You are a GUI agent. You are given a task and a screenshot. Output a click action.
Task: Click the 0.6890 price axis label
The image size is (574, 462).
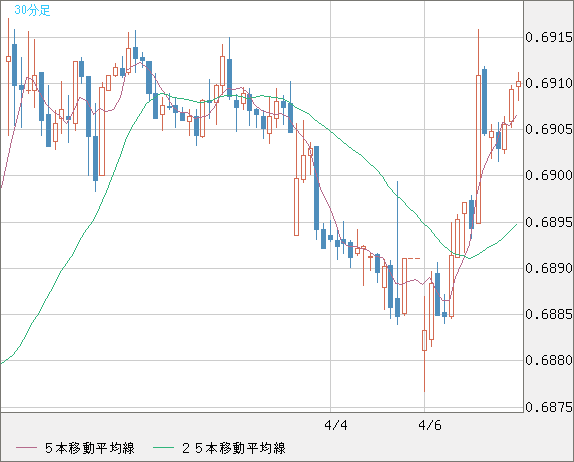tap(549, 268)
